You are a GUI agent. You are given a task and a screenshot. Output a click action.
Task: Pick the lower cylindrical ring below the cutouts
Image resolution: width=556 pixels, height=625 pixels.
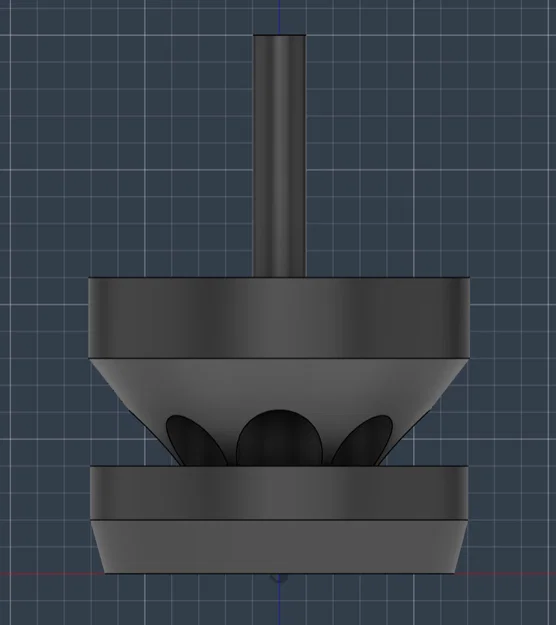click(x=279, y=493)
